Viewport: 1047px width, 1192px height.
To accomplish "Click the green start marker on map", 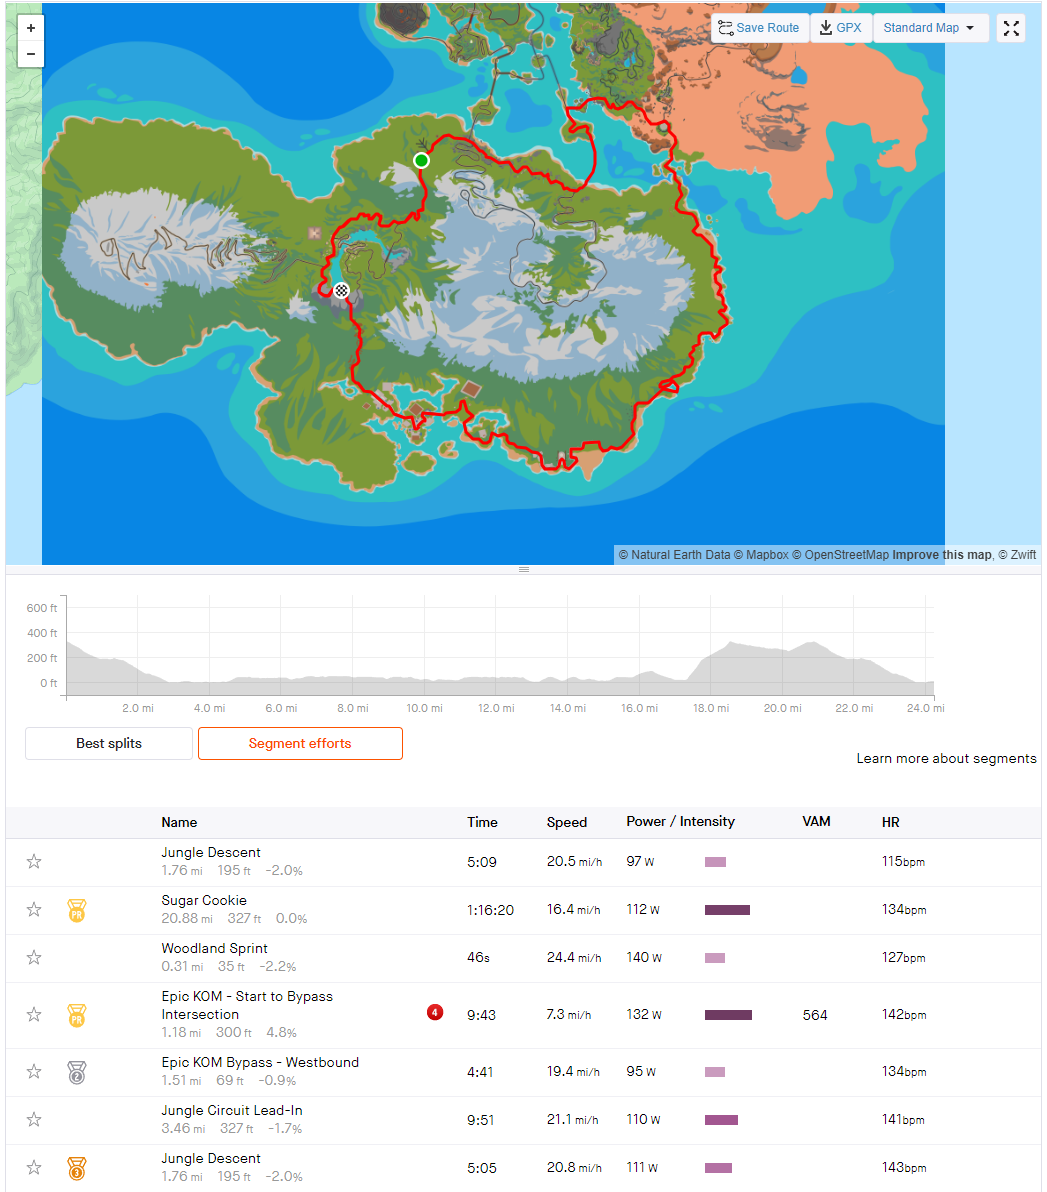I will tap(421, 160).
